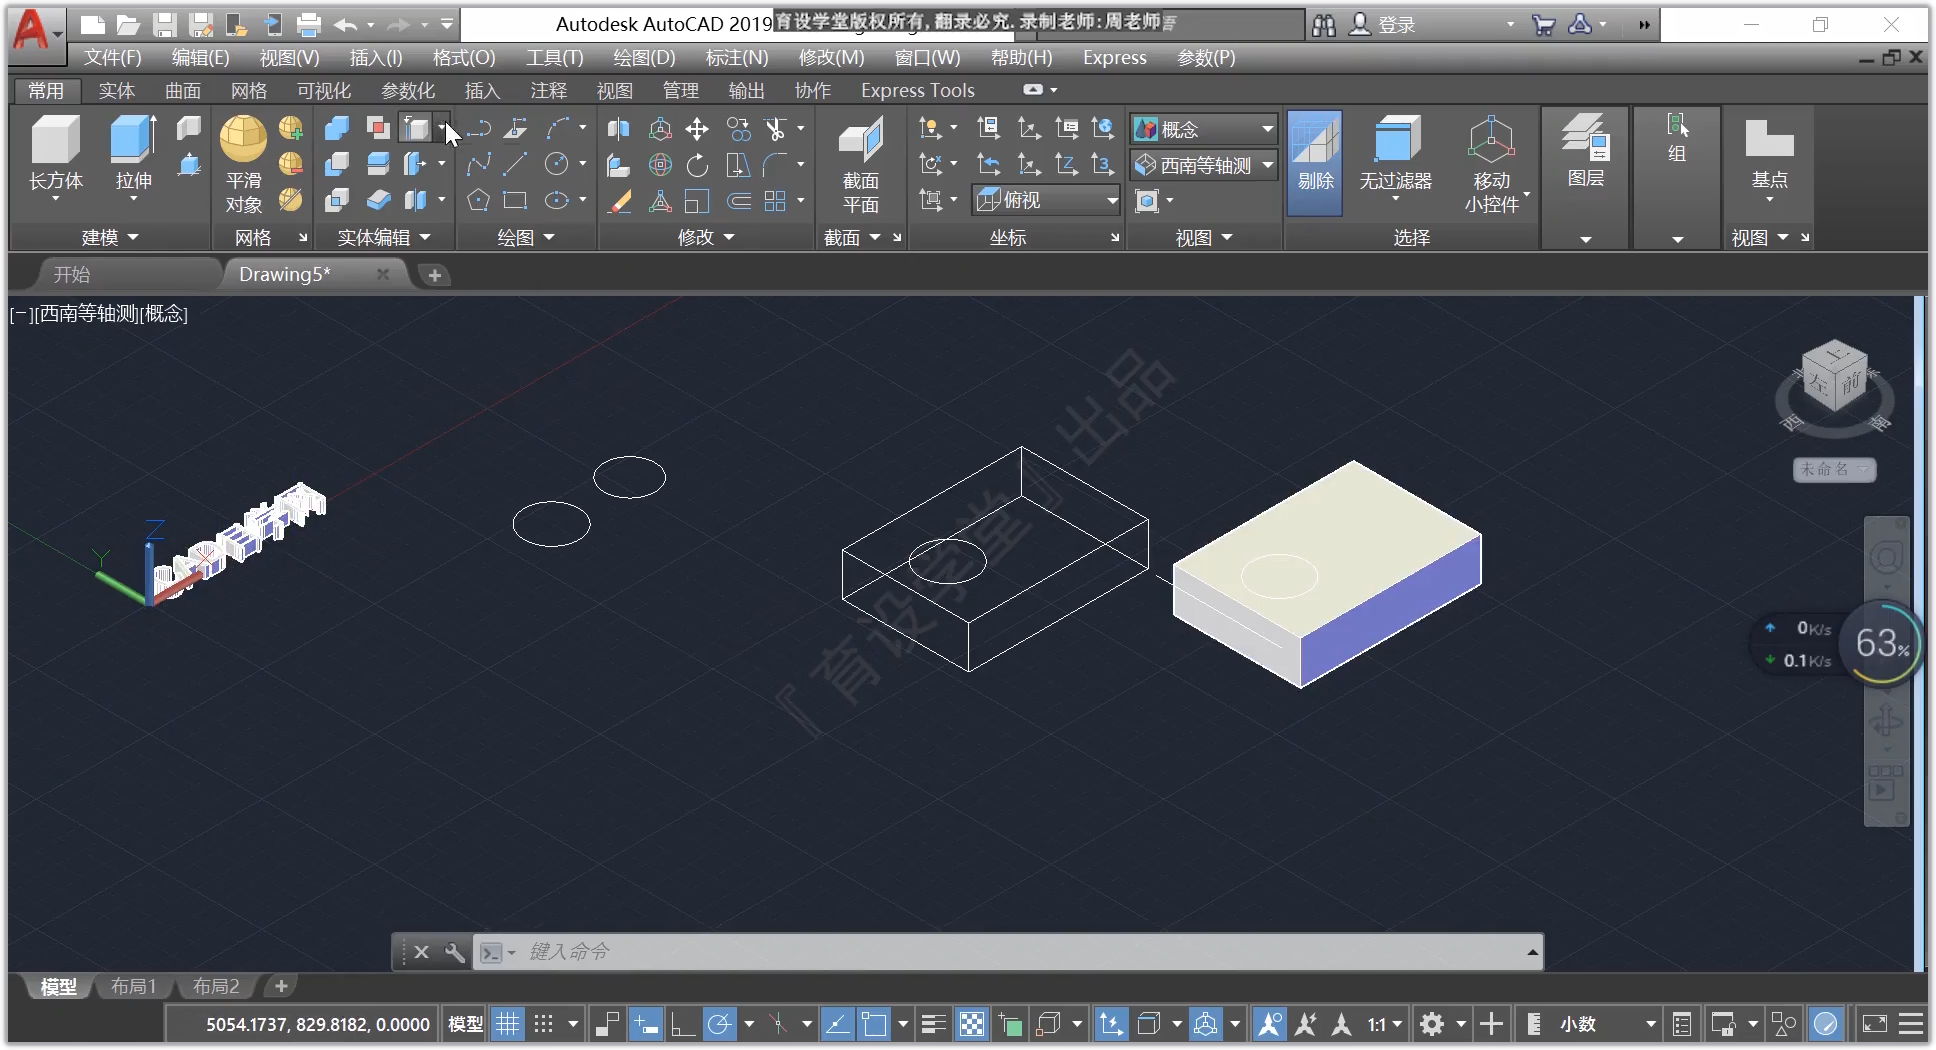Viewport: 1936px width, 1050px height.
Task: Pick the Circle draw tool
Action: click(556, 164)
